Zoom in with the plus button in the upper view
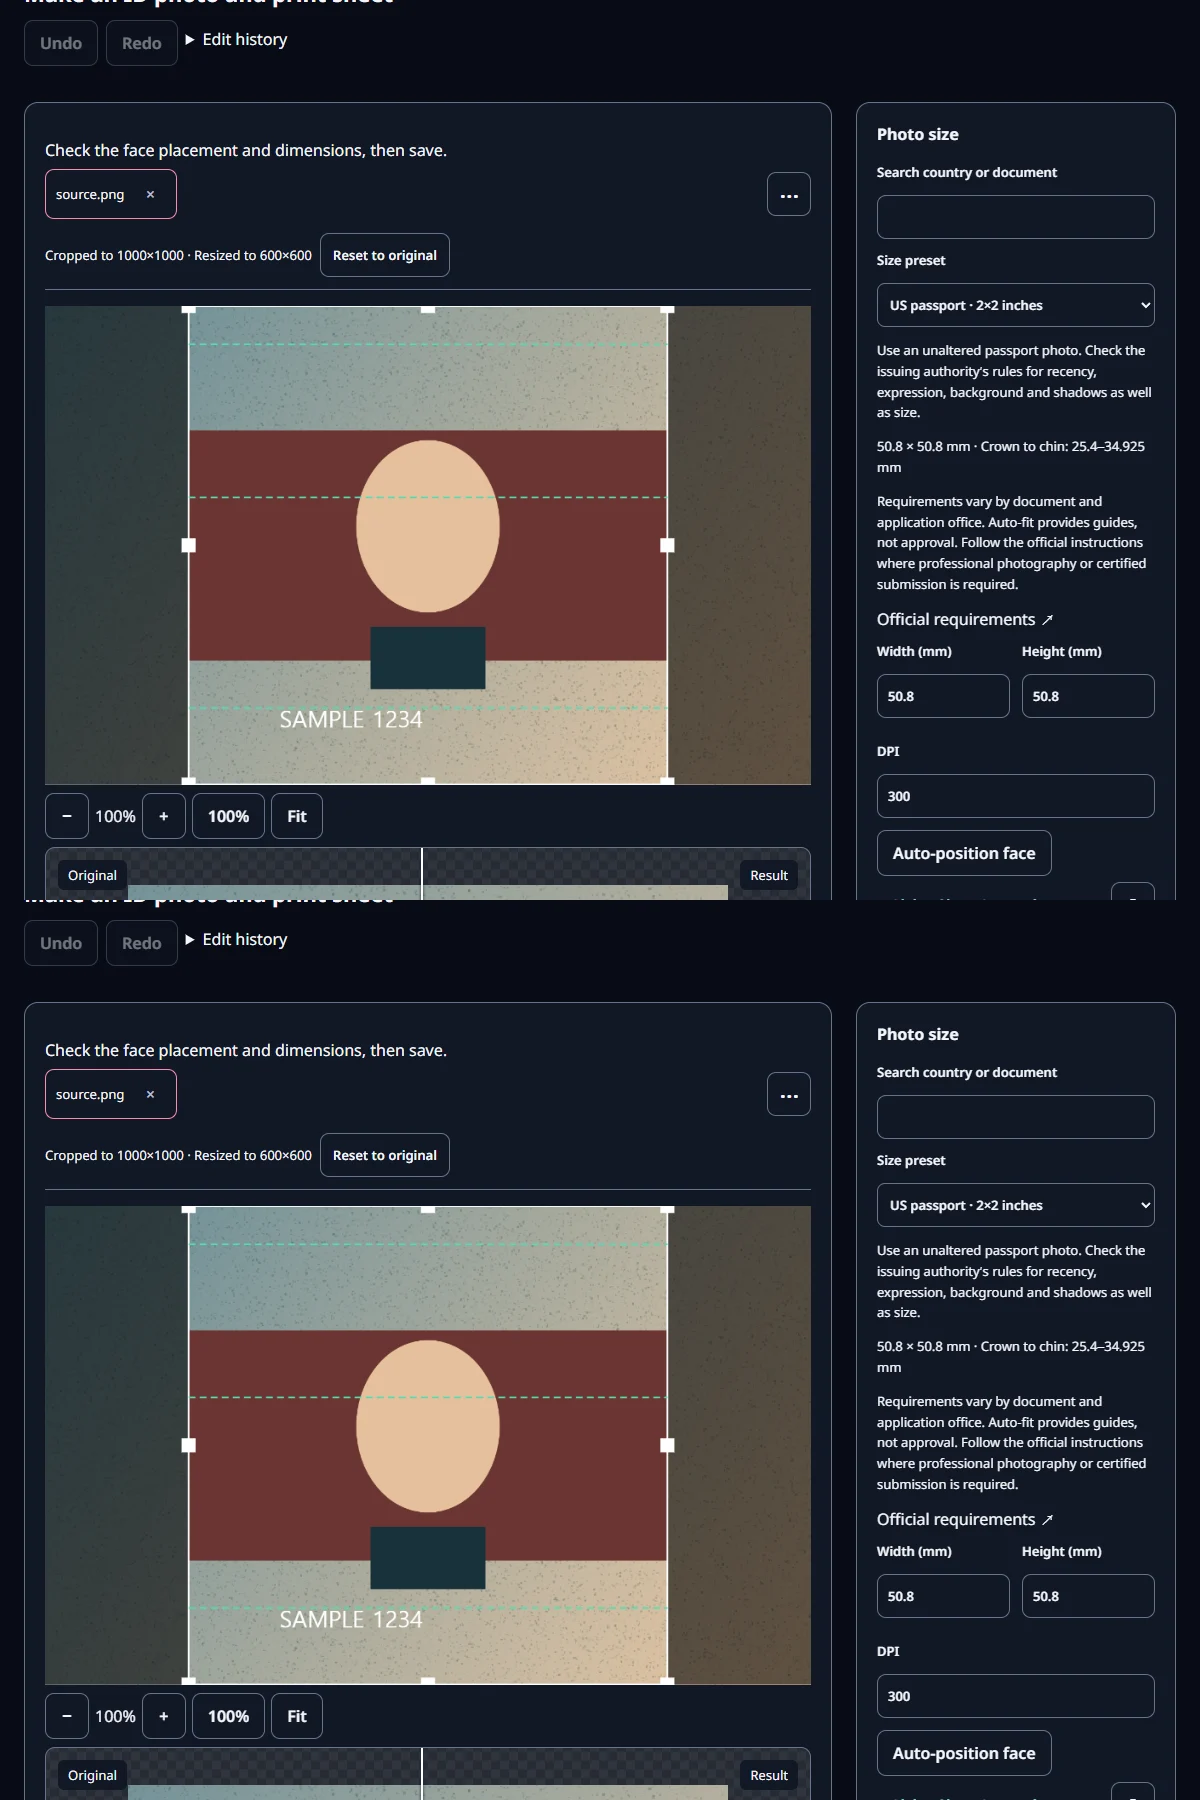Viewport: 1200px width, 1800px height. tap(164, 816)
